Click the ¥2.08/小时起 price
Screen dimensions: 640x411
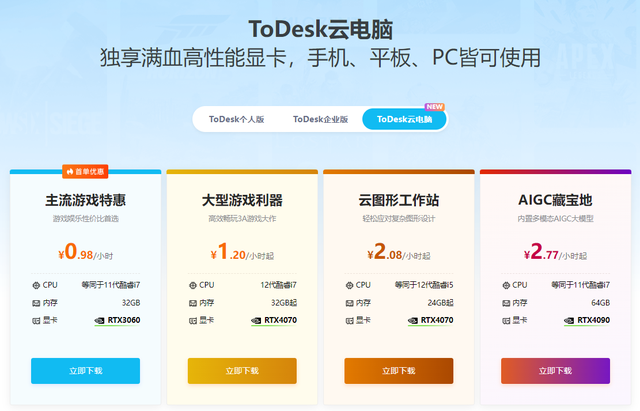tap(399, 252)
